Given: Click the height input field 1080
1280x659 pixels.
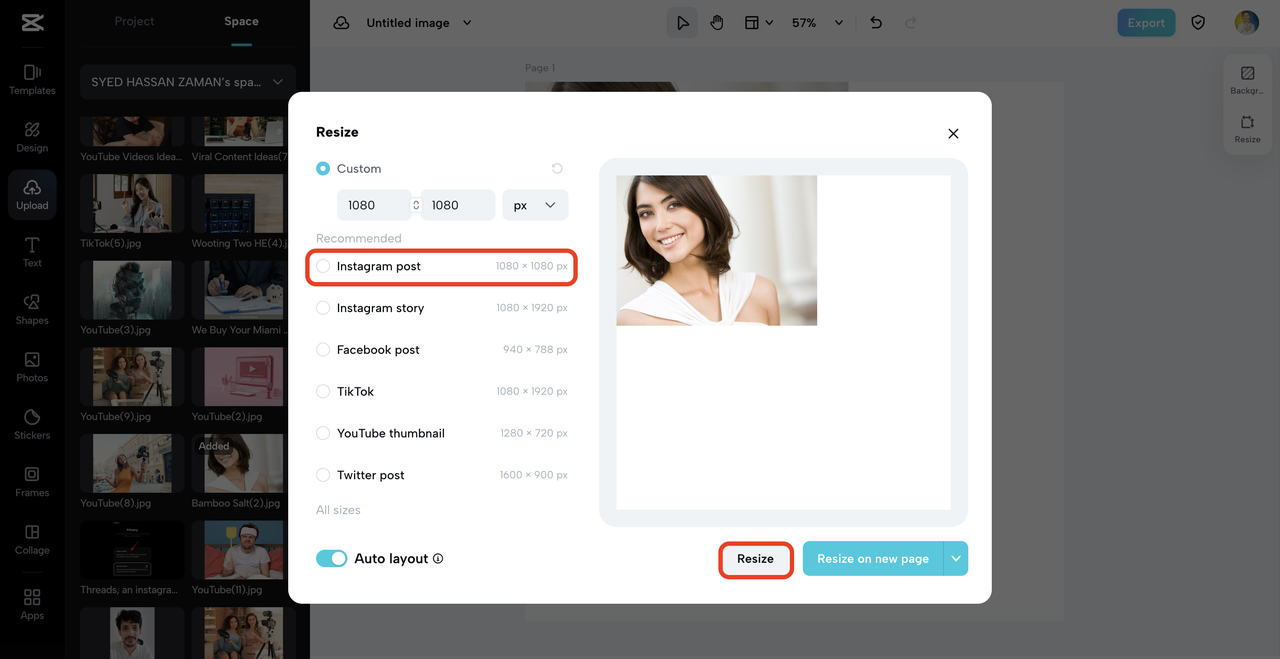Looking at the screenshot, I should point(458,205).
